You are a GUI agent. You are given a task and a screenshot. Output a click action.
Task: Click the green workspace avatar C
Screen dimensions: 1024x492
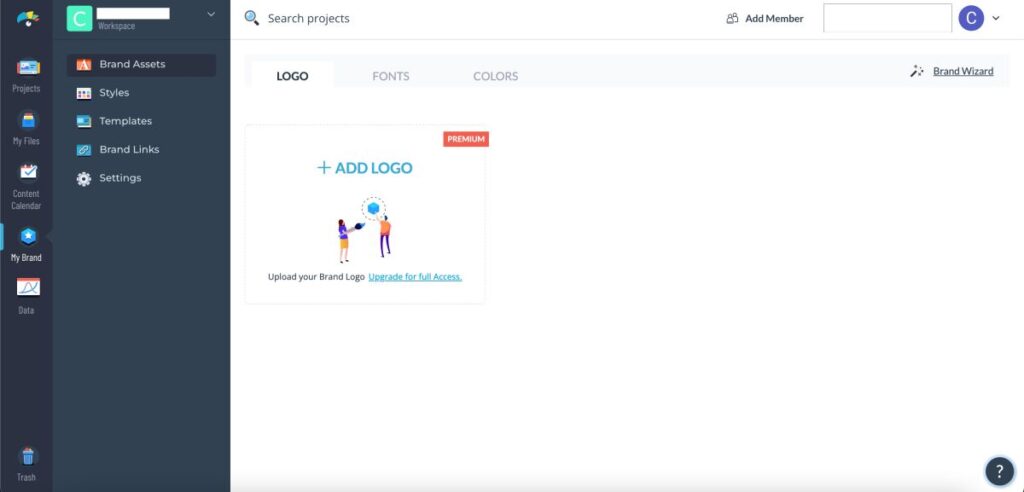[x=80, y=18]
